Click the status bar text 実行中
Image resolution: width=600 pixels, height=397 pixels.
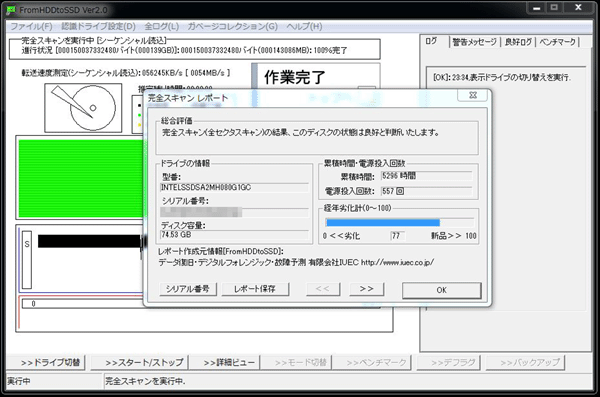pyautogui.click(x=19, y=381)
